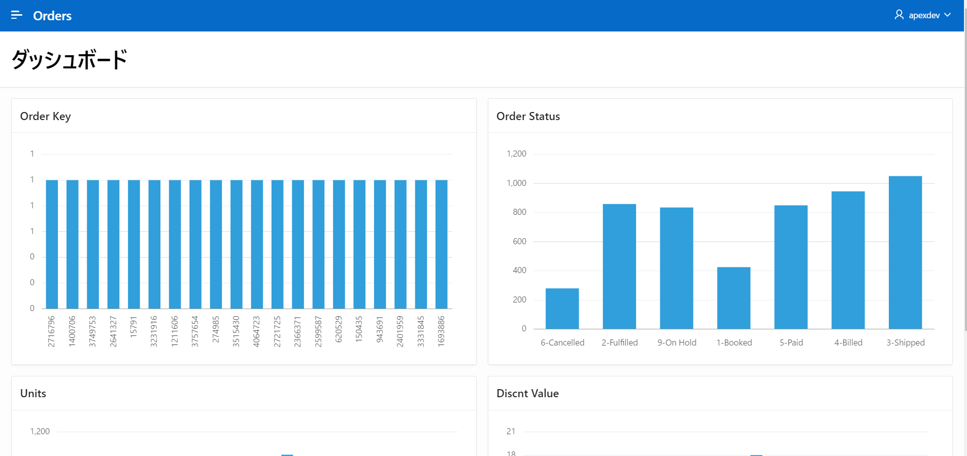This screenshot has width=967, height=456.
Task: Go to the Orders application home title
Action: [x=52, y=16]
